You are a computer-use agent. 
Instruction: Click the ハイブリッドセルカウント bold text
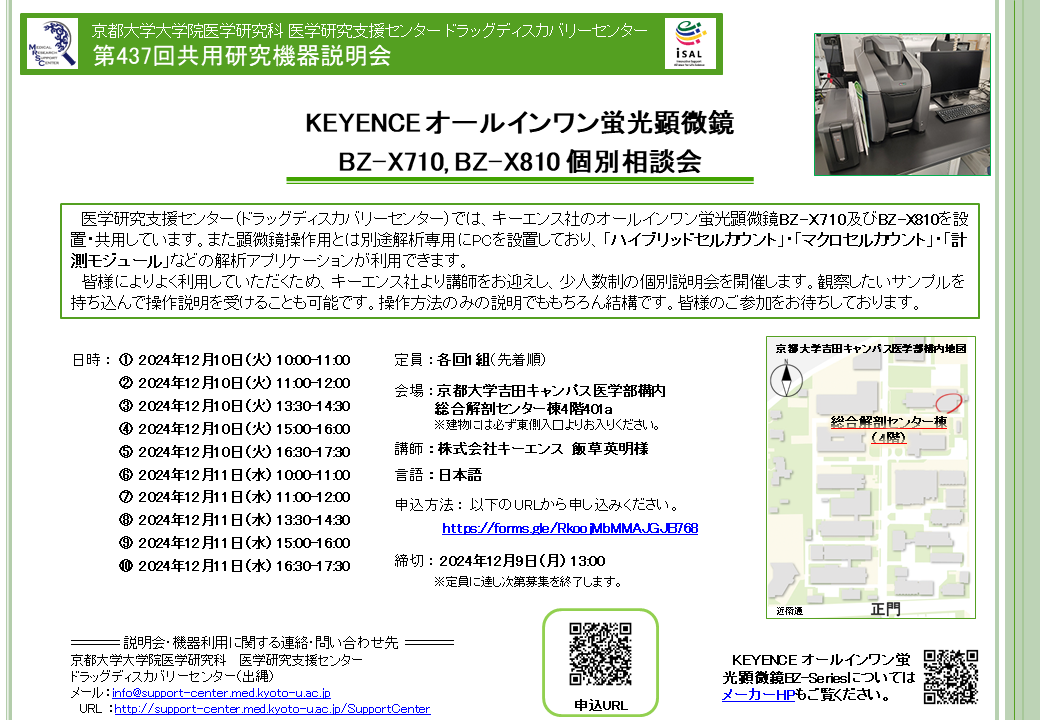[x=693, y=240]
